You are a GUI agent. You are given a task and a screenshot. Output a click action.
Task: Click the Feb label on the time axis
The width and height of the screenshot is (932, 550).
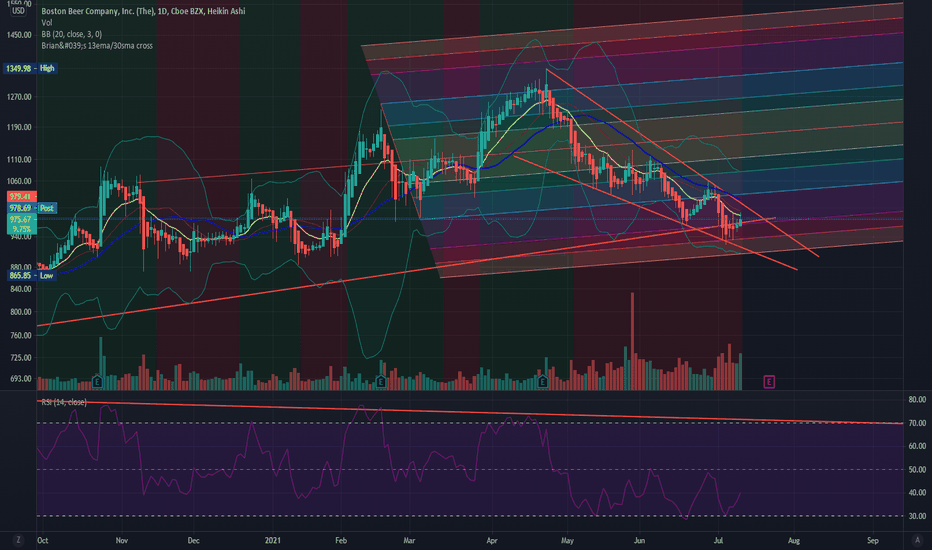point(341,540)
